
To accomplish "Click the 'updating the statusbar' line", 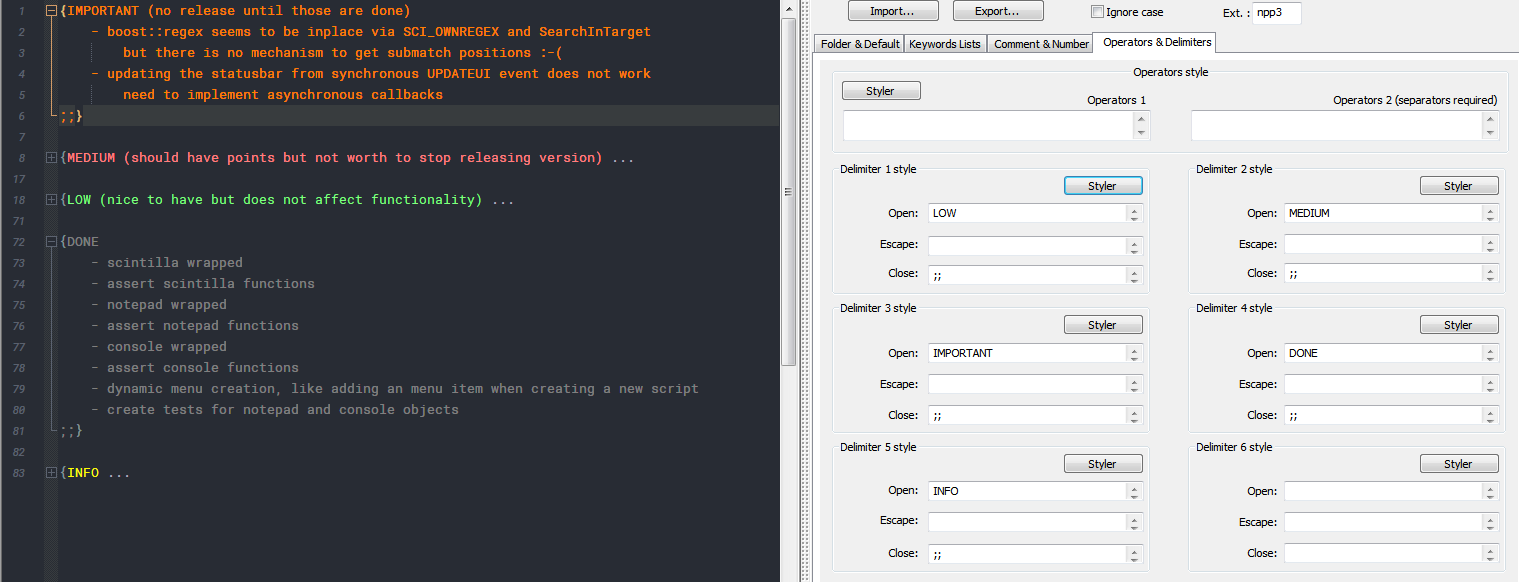I will (371, 74).
